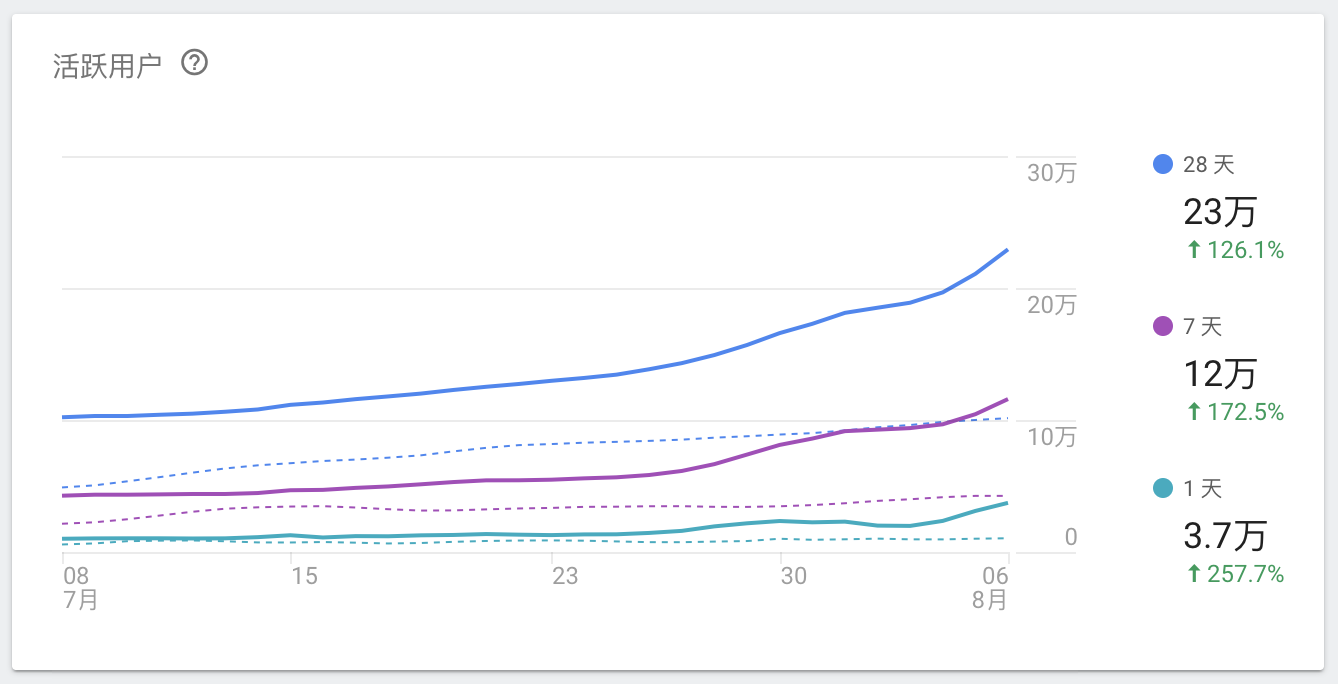Click the 30 date axis label
1338x684 pixels.
click(x=793, y=576)
